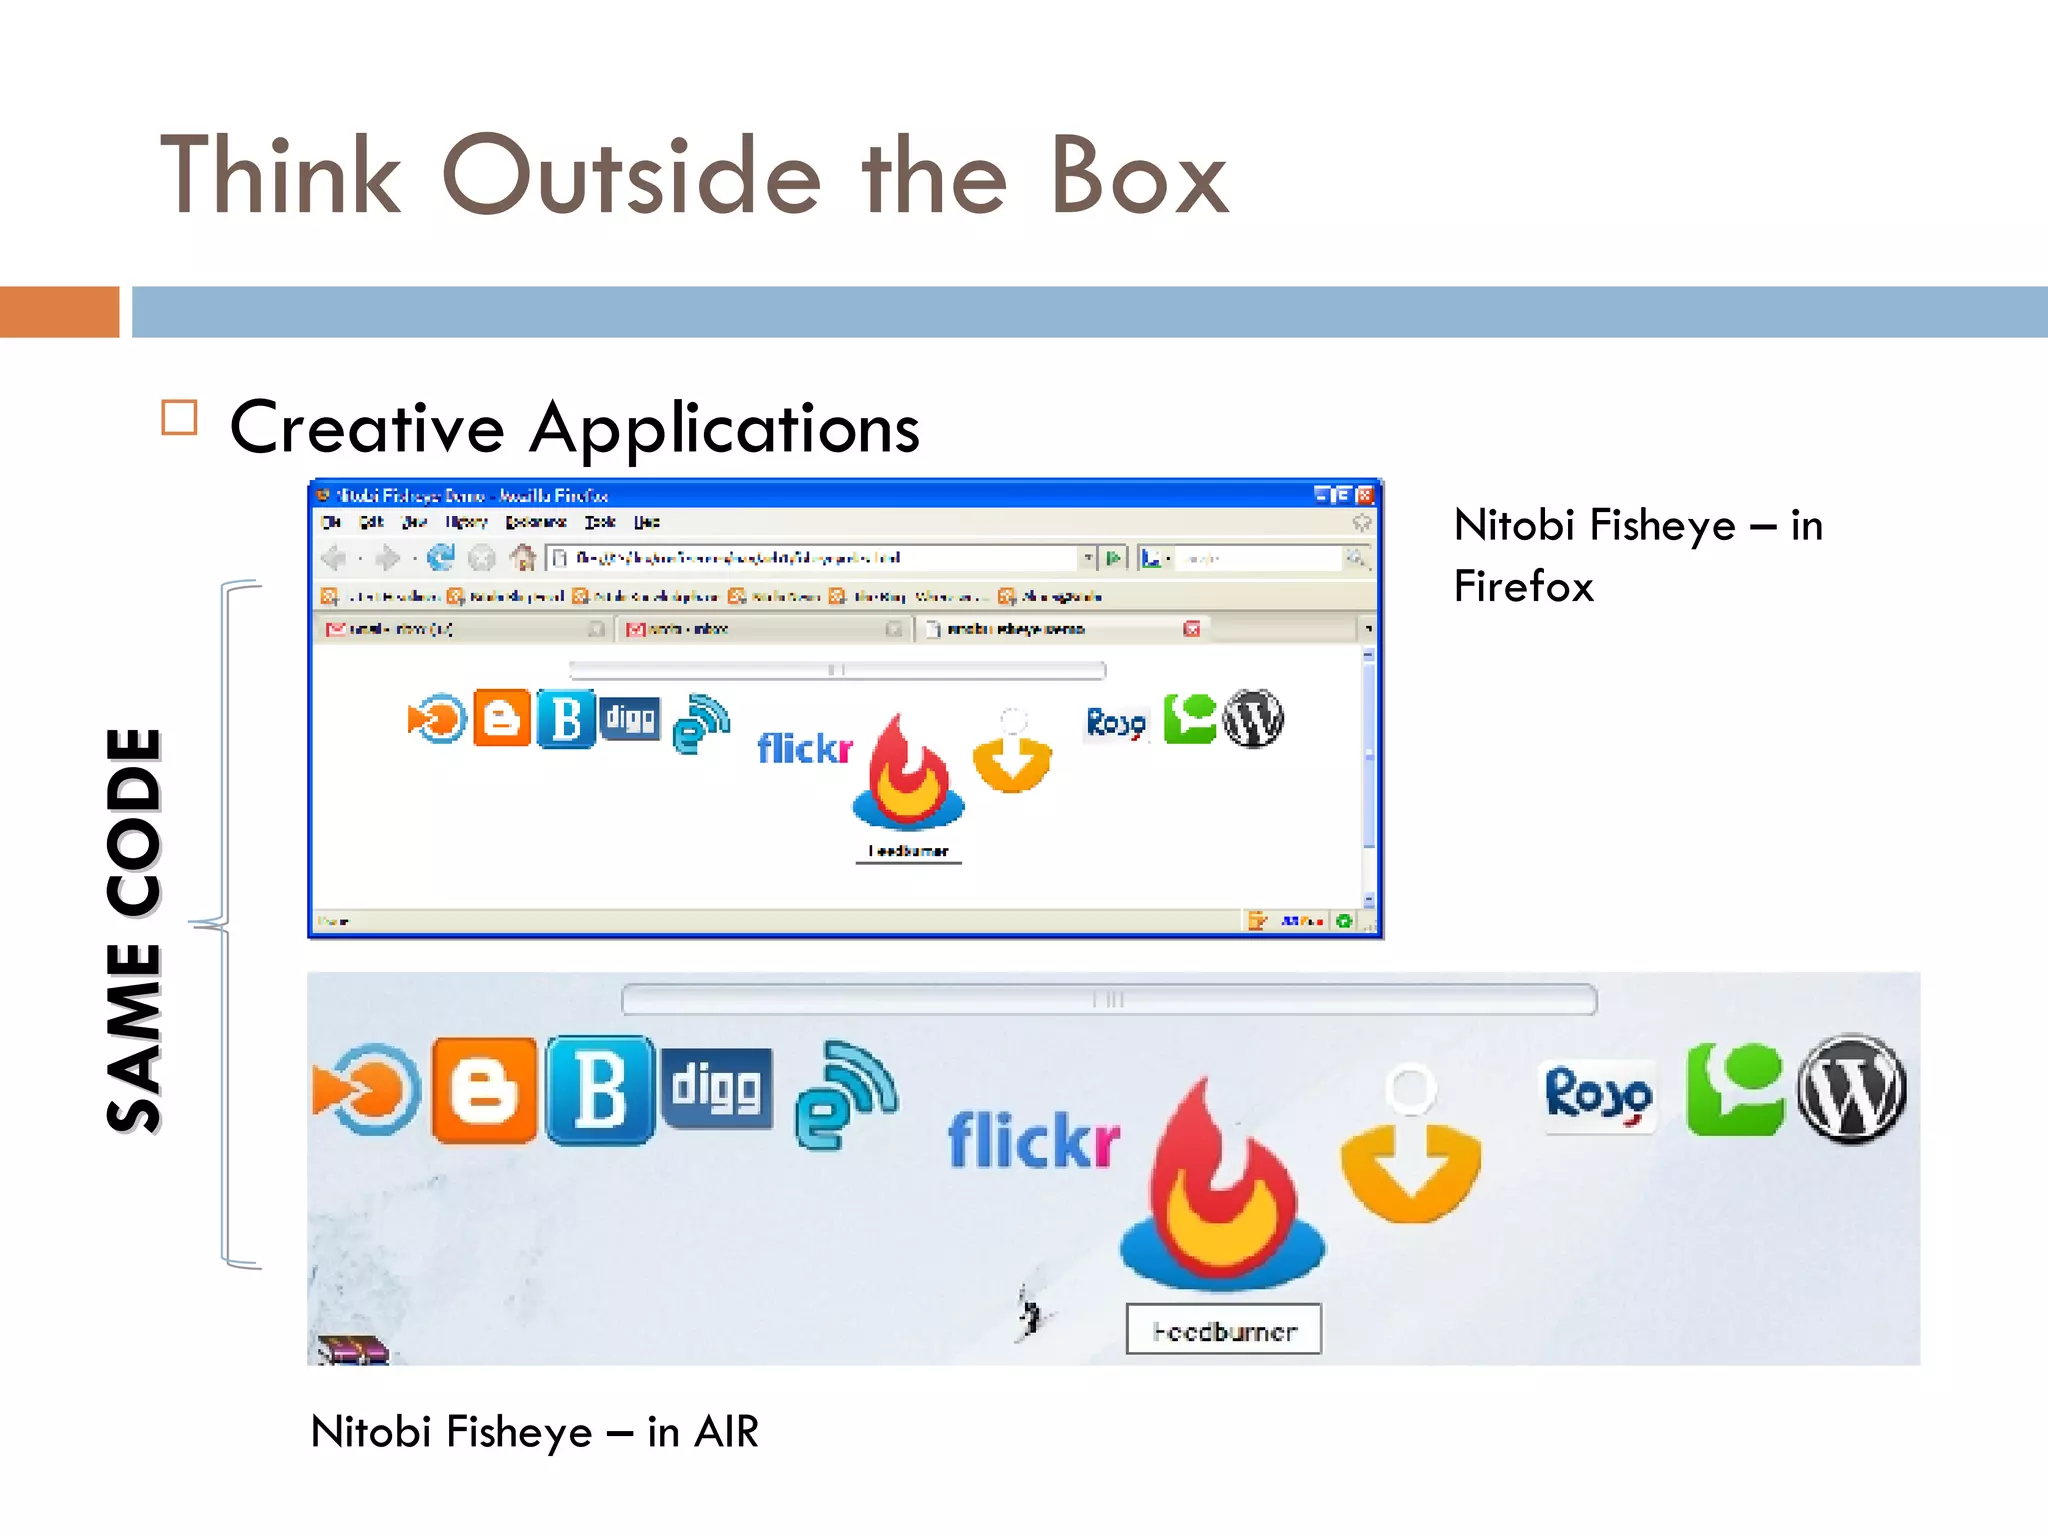
Task: Click the Firefox vertical scrollbar
Action: [1369, 778]
